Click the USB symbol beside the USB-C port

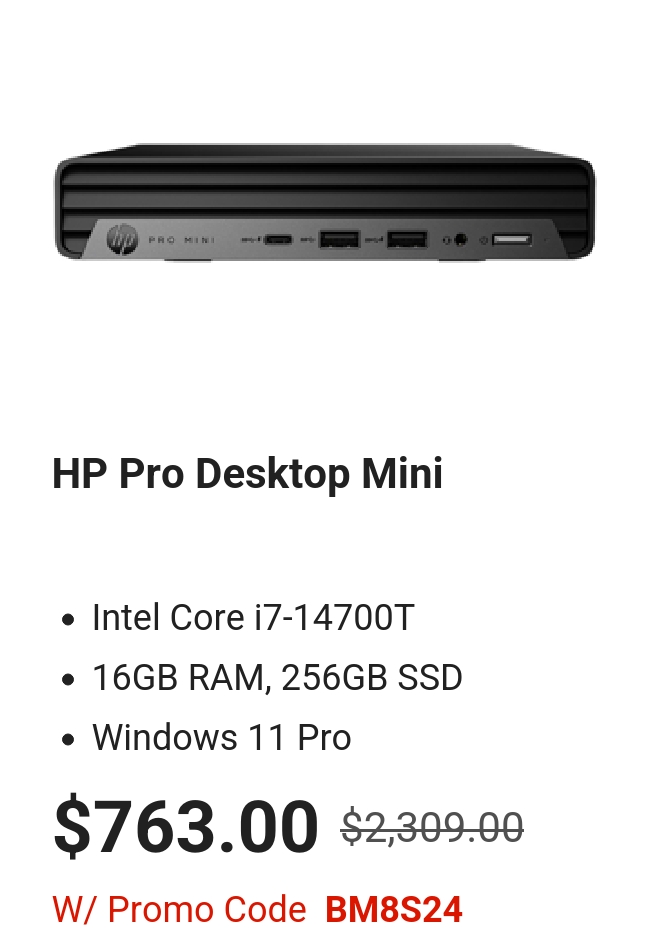[x=251, y=240]
